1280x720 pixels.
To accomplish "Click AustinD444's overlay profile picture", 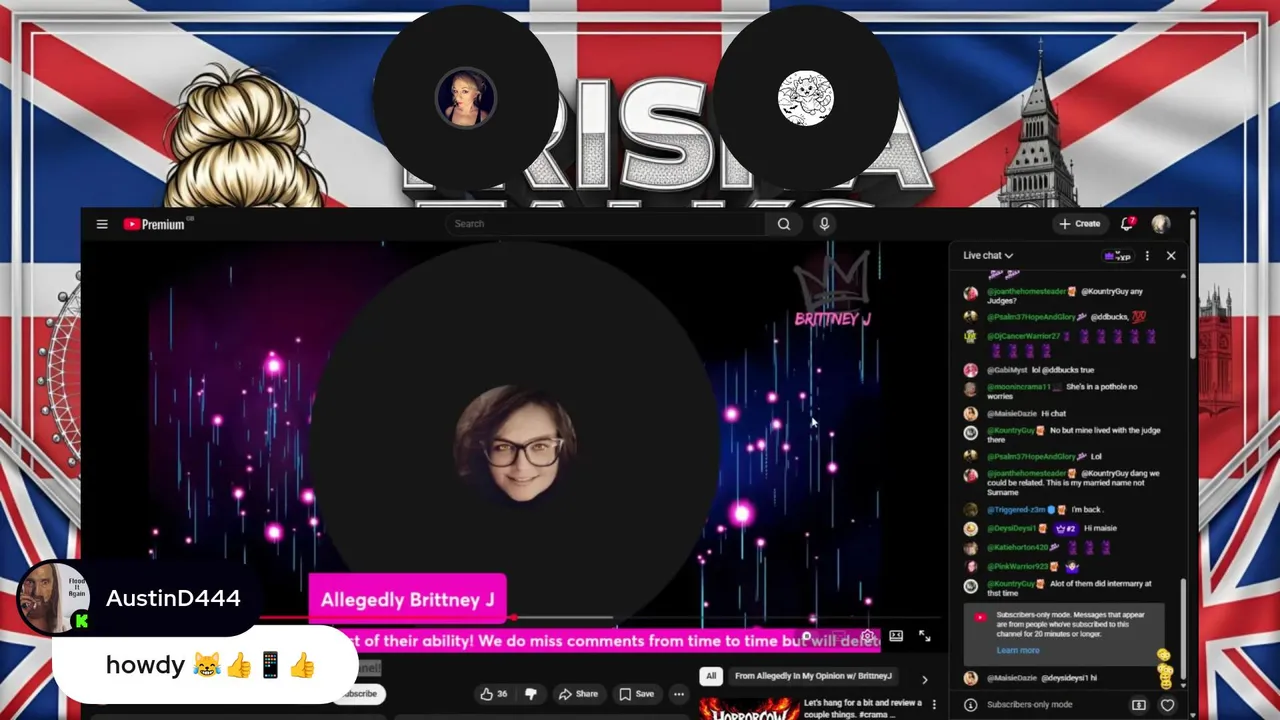I will coord(53,597).
